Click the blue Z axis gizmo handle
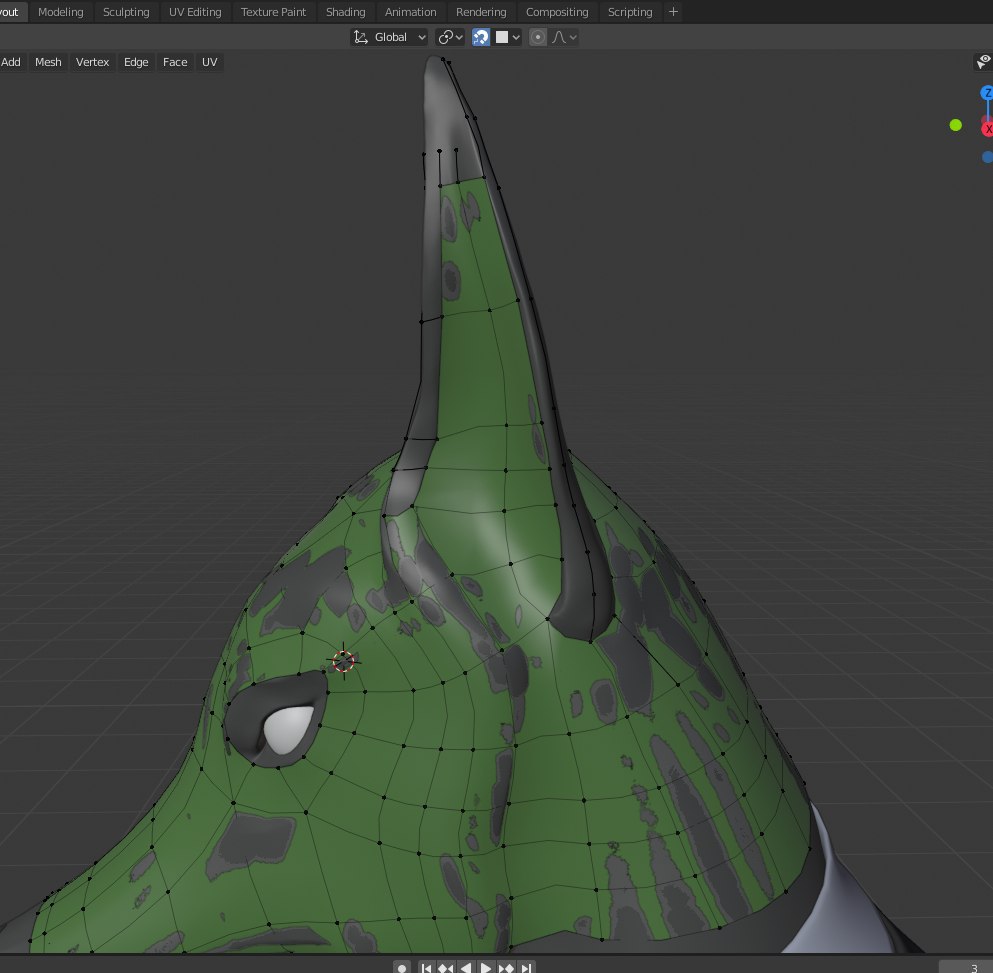The width and height of the screenshot is (993, 973). coord(987,93)
